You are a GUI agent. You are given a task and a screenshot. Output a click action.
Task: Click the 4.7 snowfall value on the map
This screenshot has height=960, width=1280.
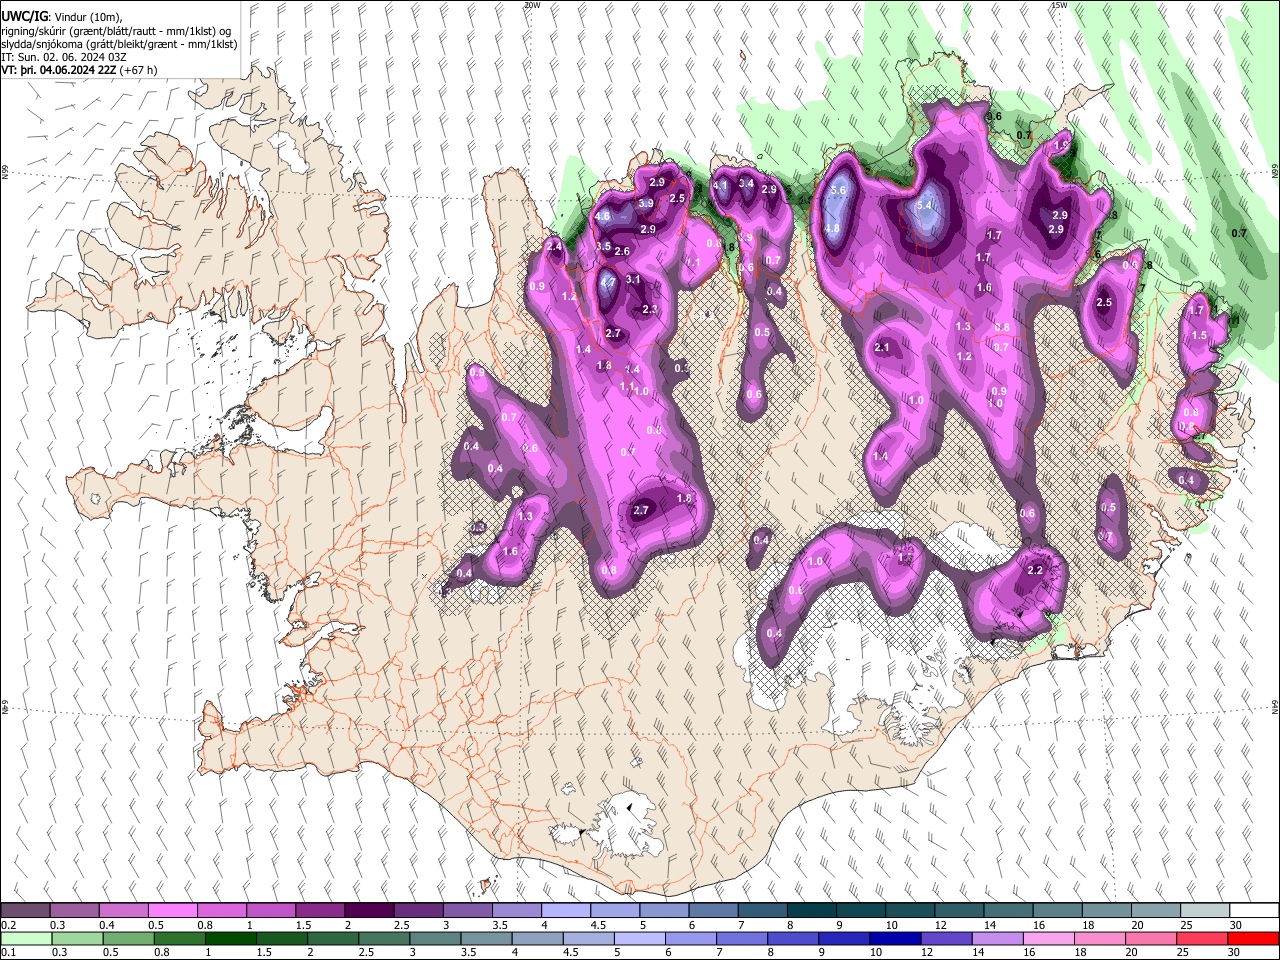(608, 283)
